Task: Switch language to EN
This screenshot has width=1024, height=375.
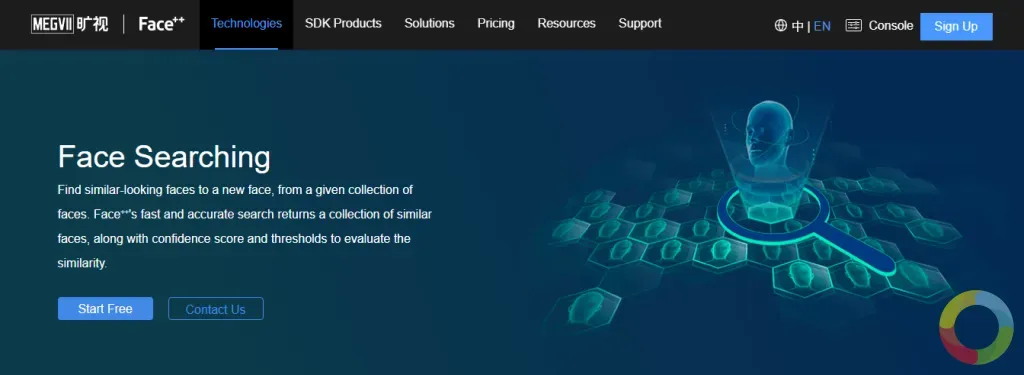Action: pyautogui.click(x=822, y=26)
